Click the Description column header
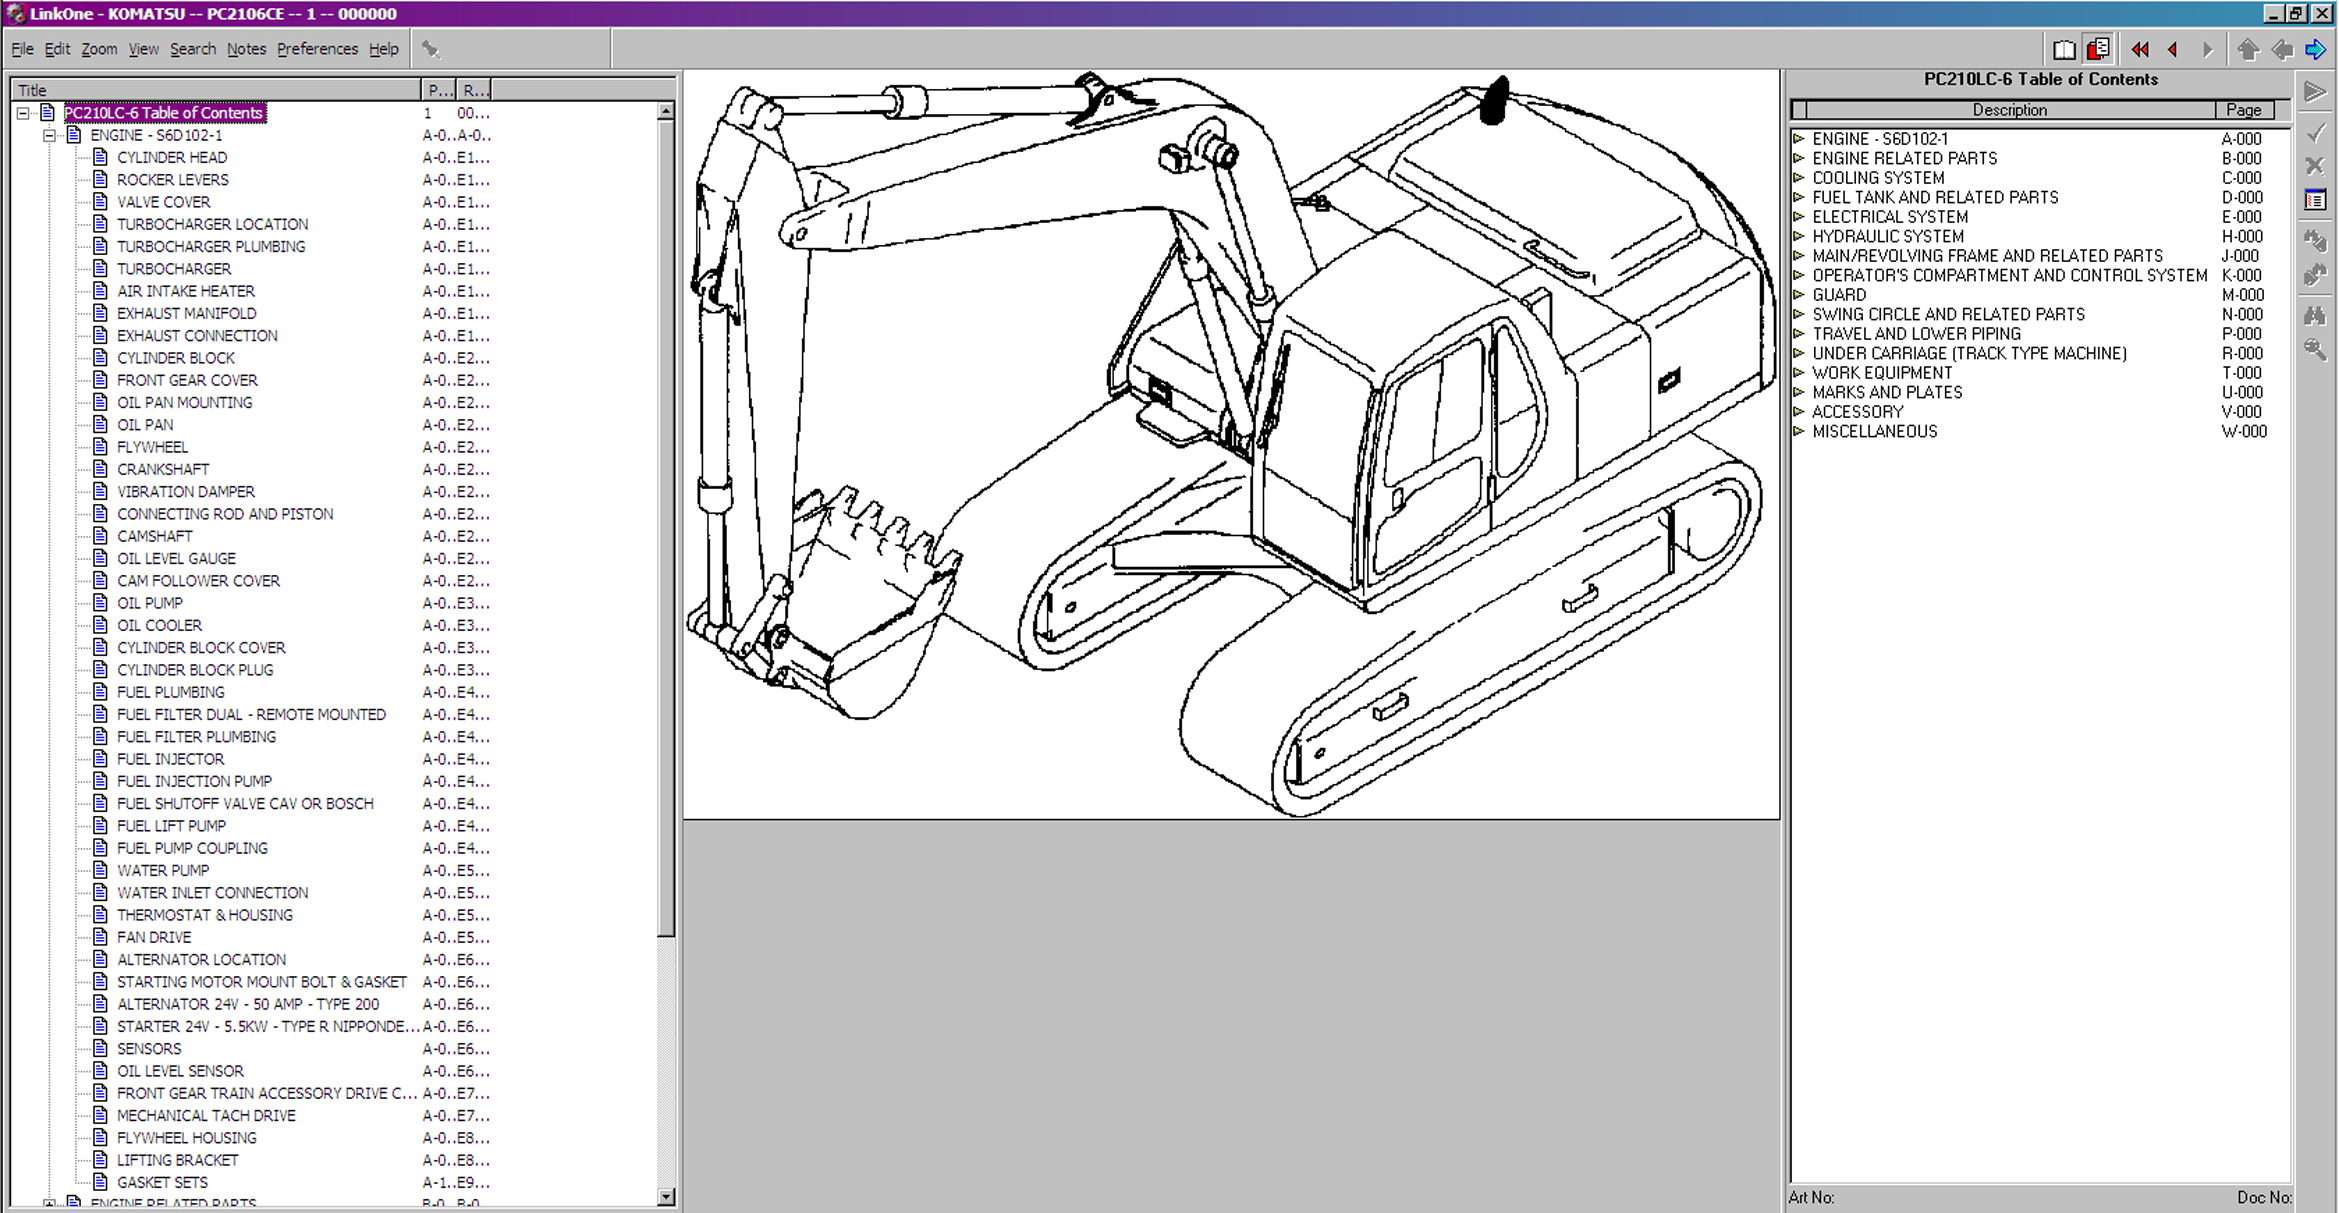 [x=2008, y=110]
